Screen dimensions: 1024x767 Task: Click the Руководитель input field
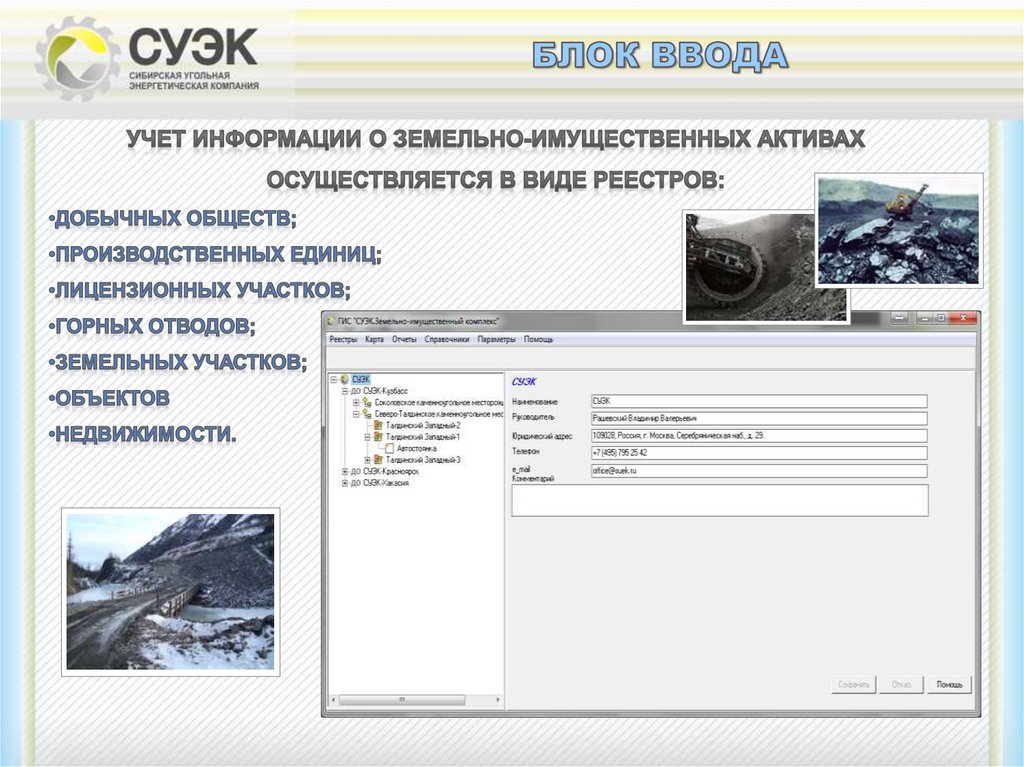pyautogui.click(x=759, y=419)
